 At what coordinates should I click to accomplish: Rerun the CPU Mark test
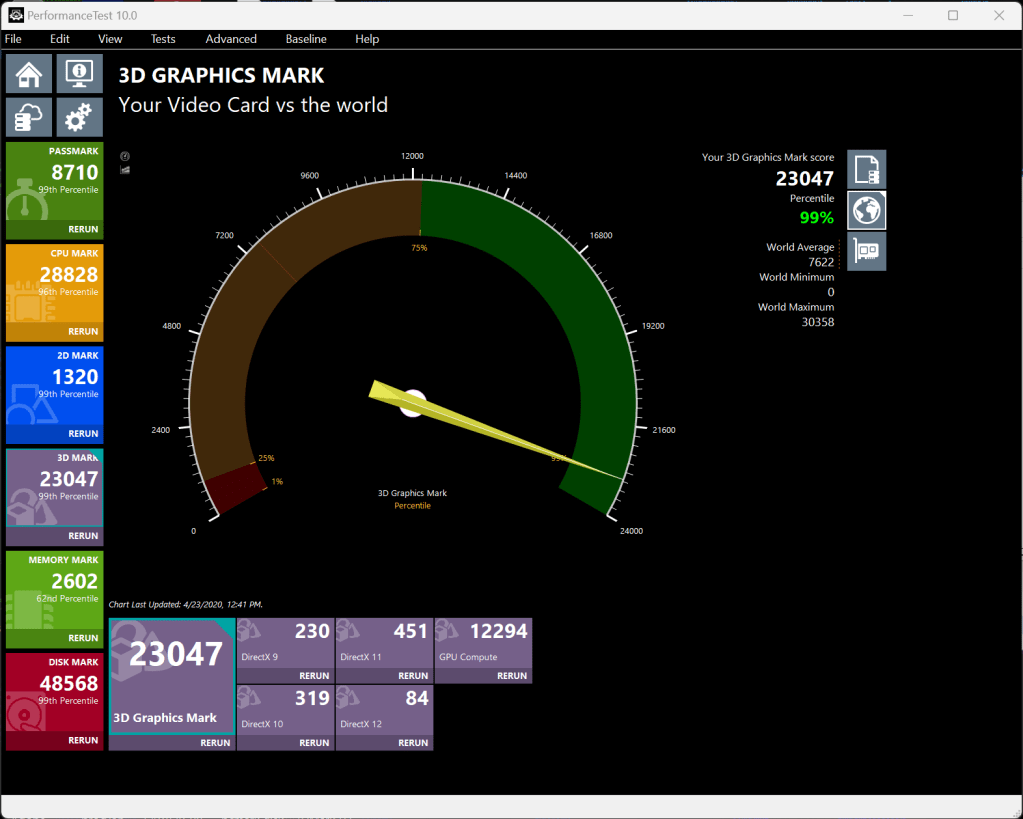83,331
